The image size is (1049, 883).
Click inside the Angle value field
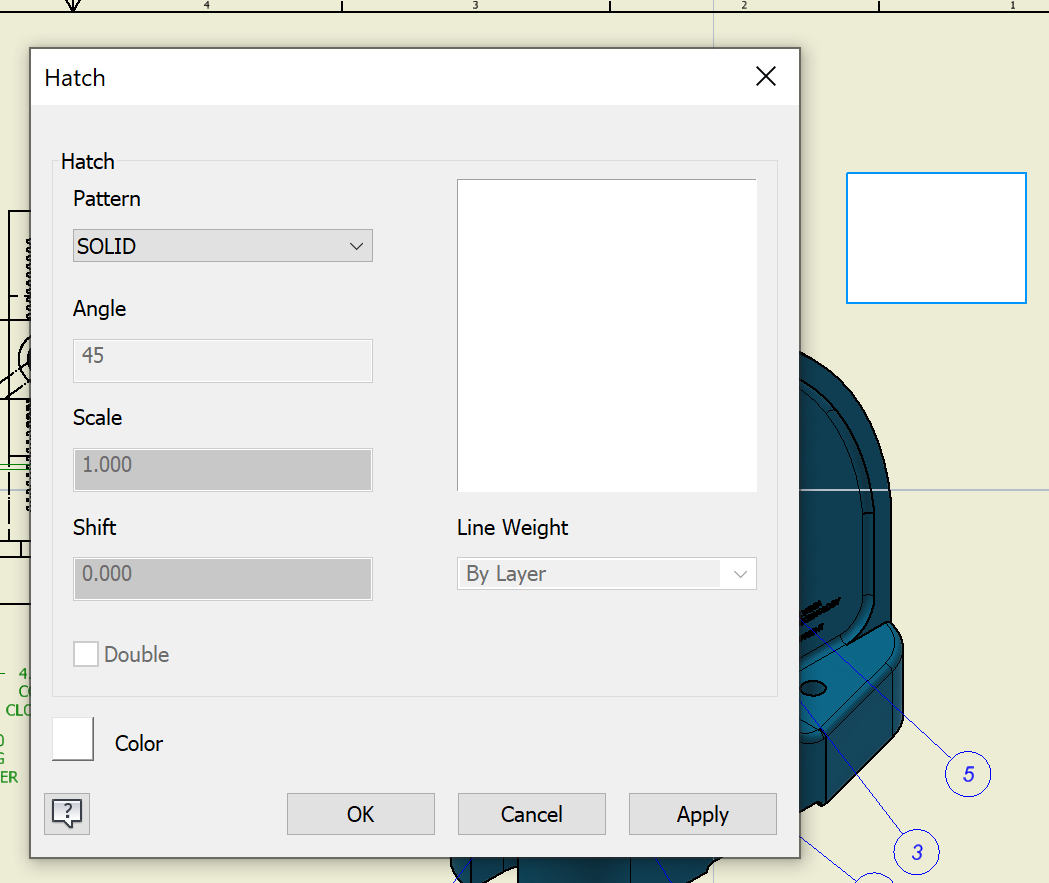[222, 360]
